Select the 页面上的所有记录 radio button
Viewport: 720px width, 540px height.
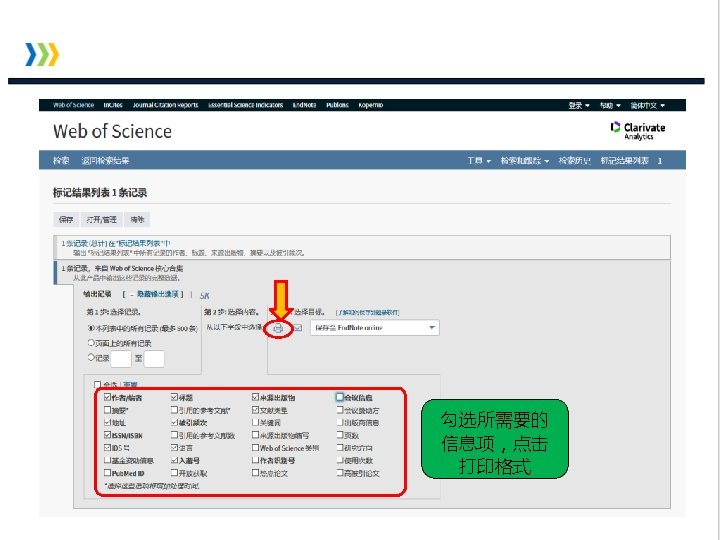[x=90, y=343]
